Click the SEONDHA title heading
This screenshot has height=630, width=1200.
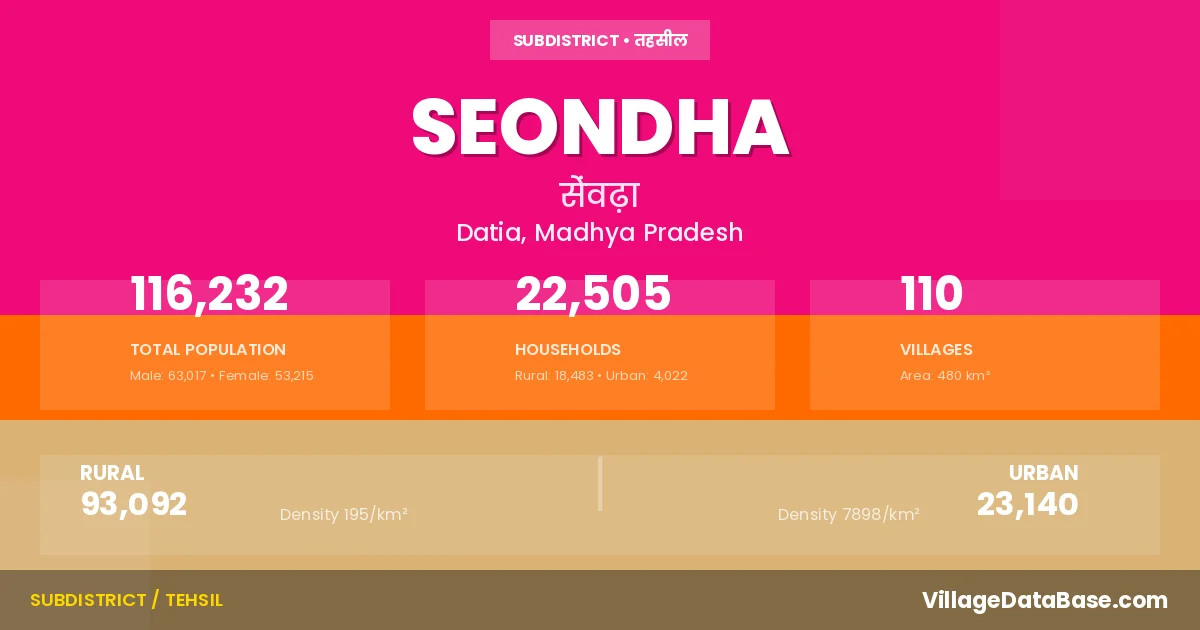click(x=600, y=127)
